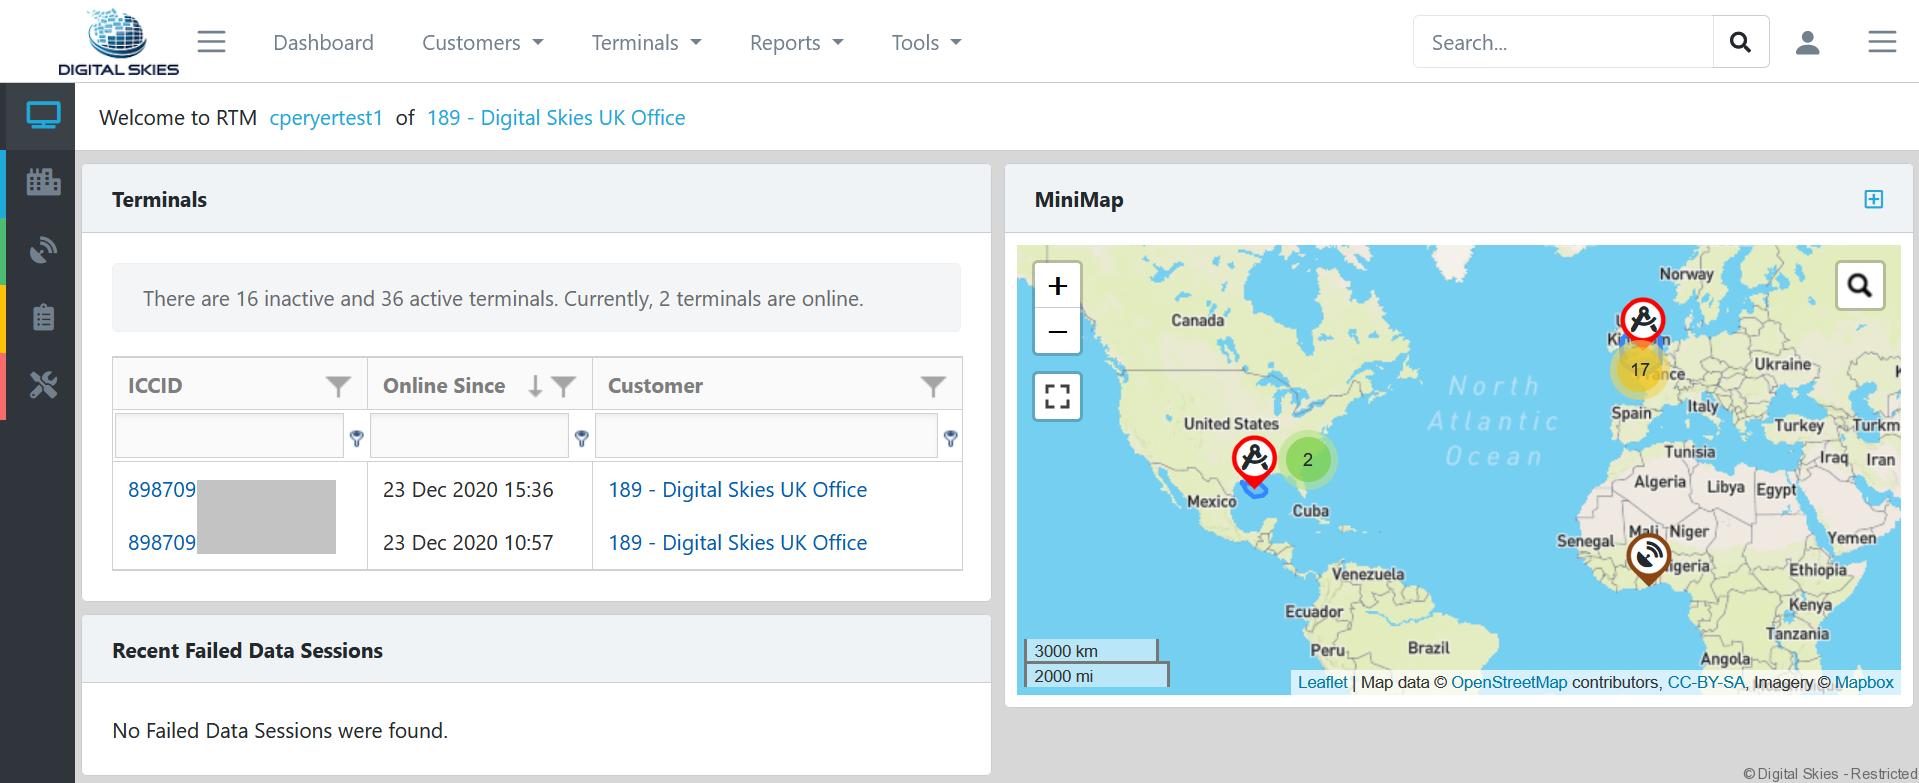
Task: Go to the Dashboard menu item
Action: click(x=323, y=43)
